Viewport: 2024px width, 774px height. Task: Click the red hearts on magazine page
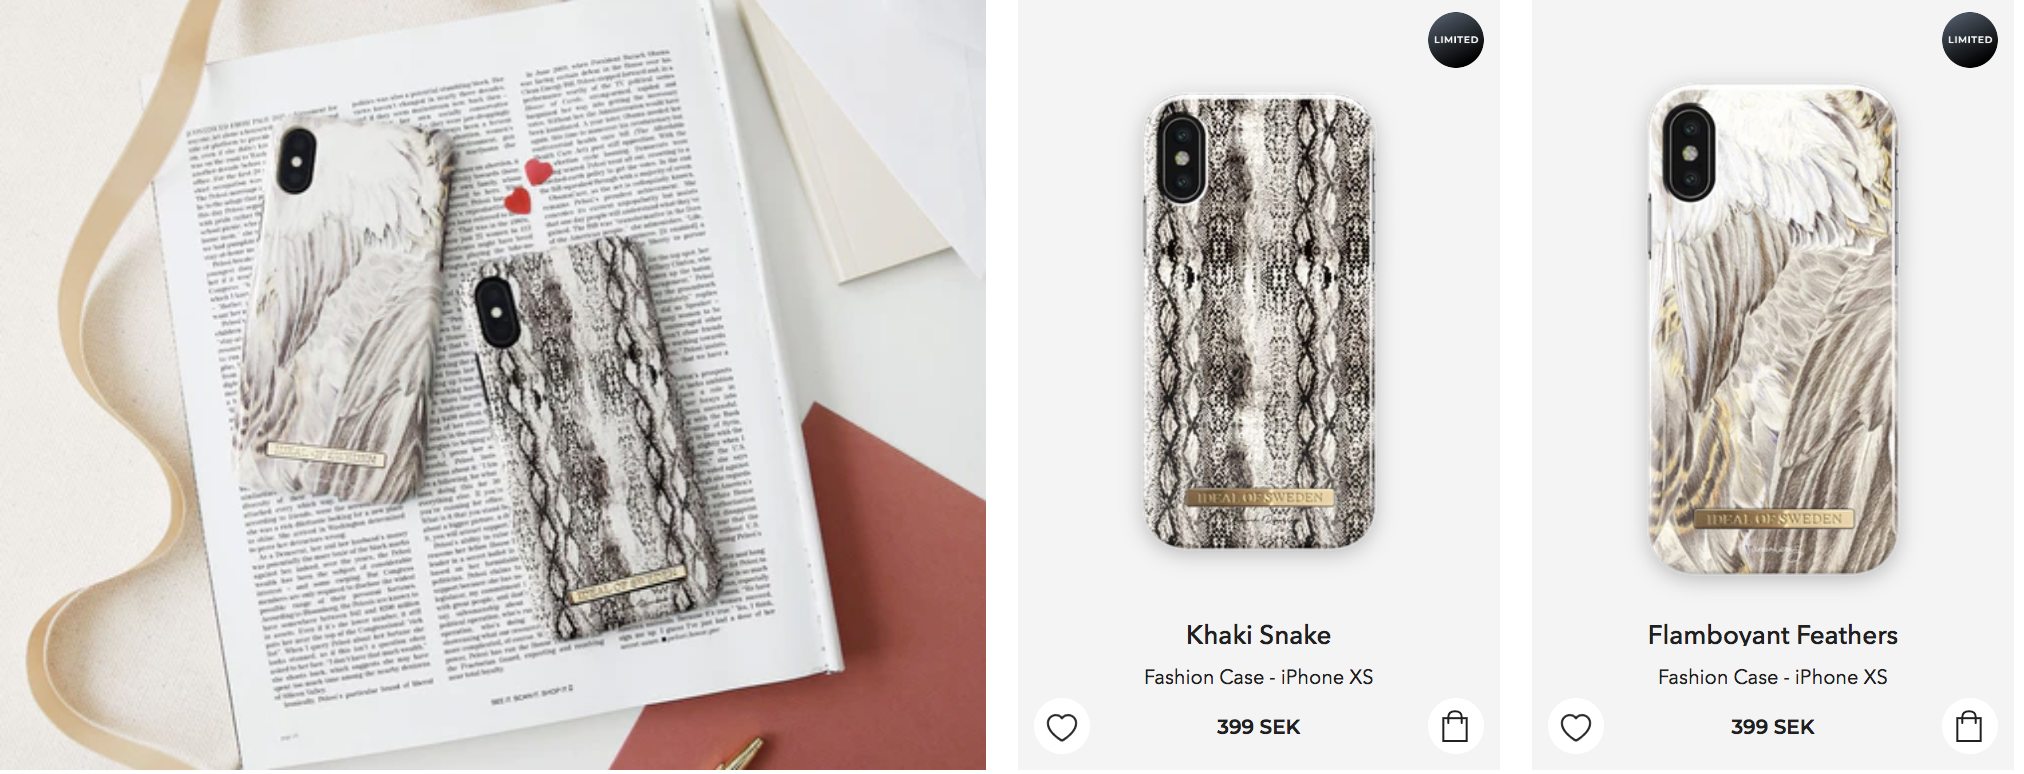527,186
